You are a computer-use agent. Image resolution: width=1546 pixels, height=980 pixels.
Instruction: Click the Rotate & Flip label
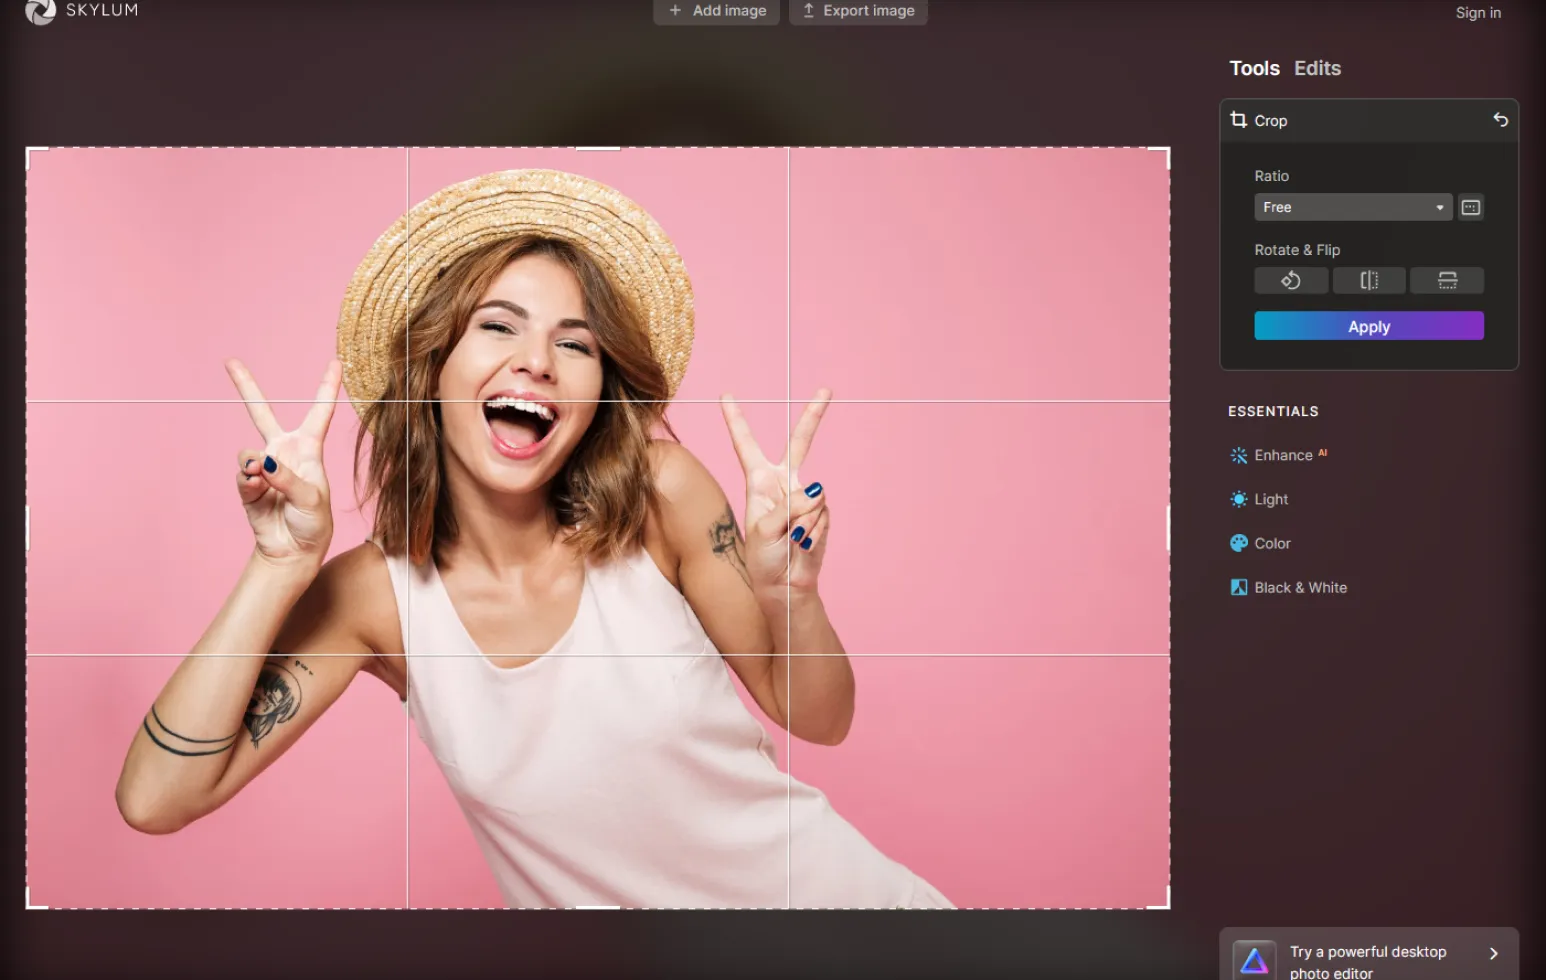point(1297,250)
